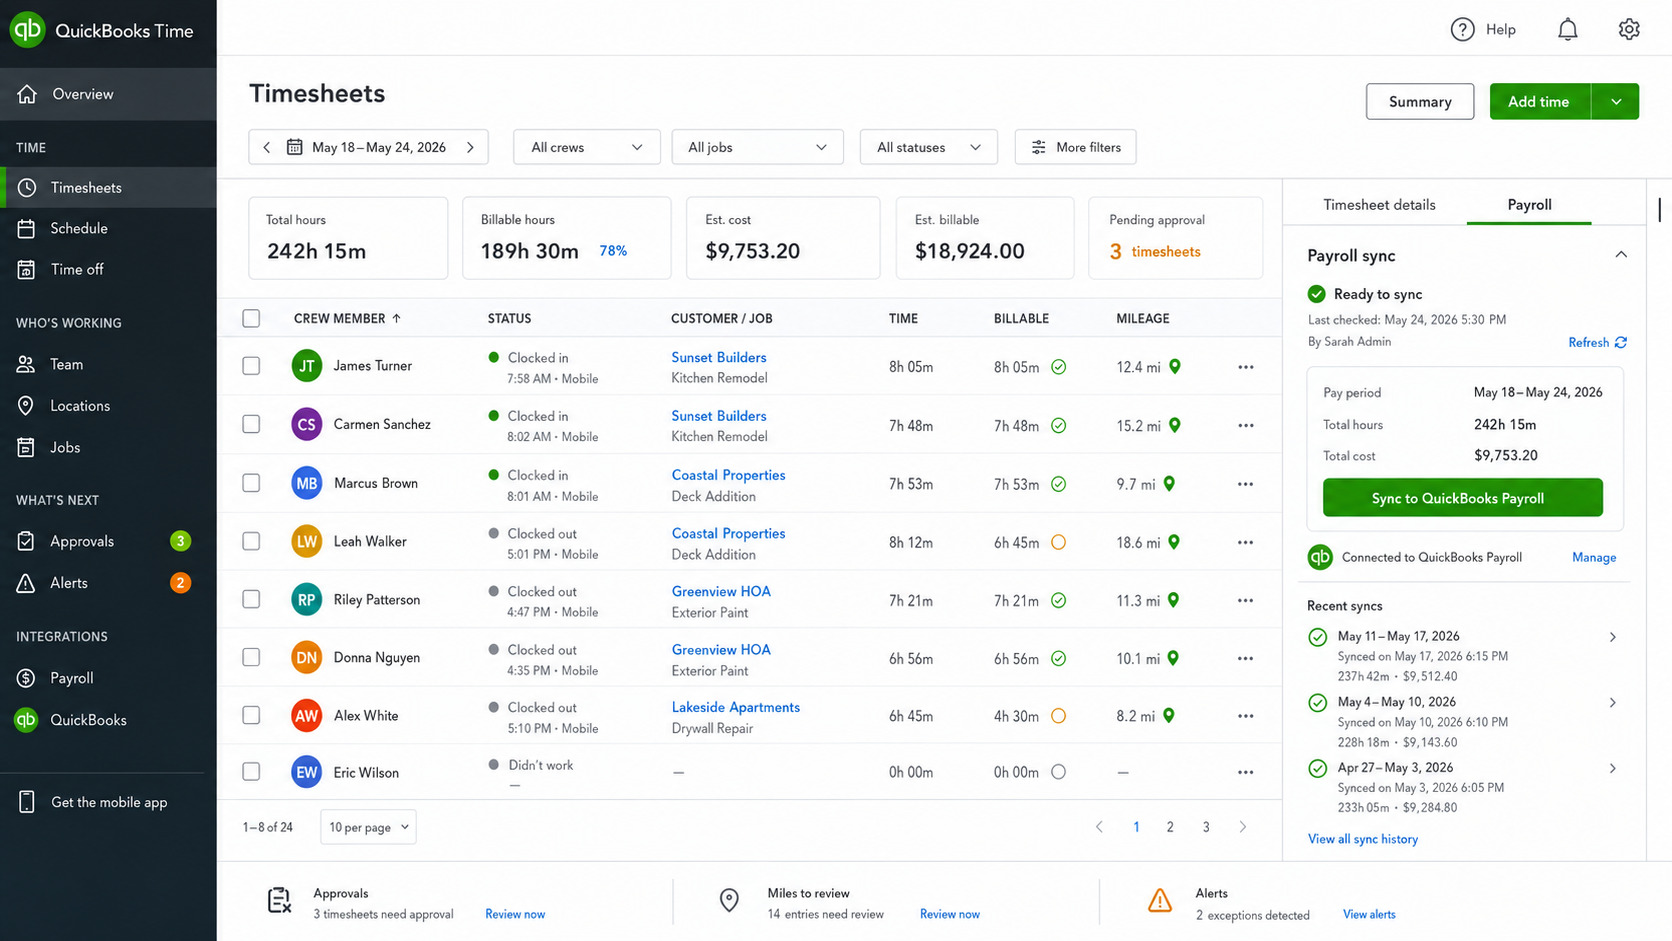Toggle the select-all checkbox in header
Screen dimensions: 1672x941
pos(251,318)
